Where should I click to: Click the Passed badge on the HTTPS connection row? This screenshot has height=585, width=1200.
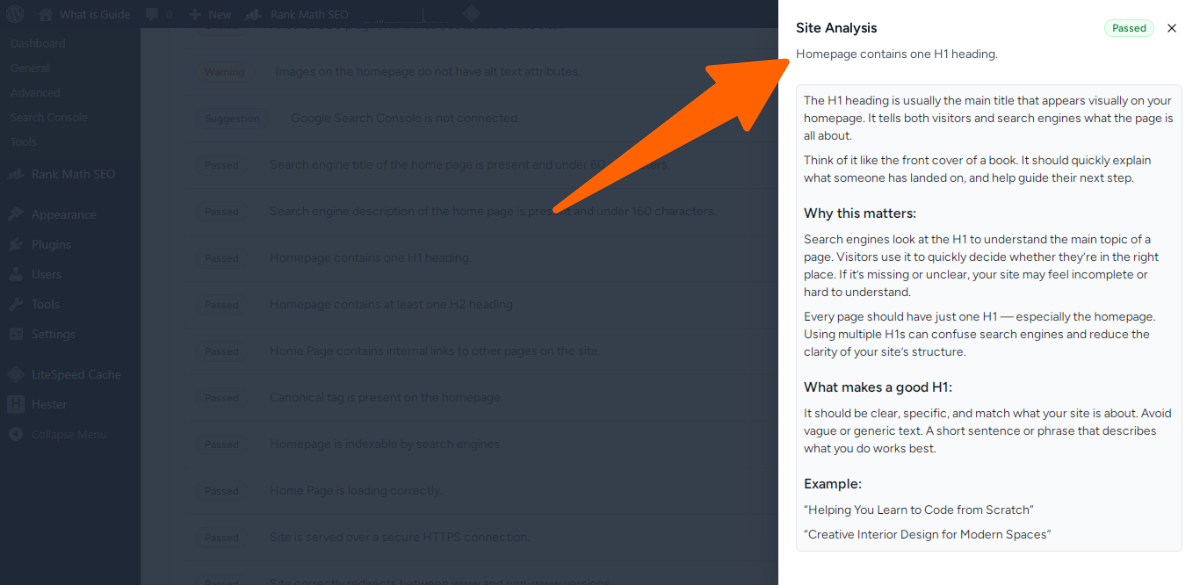click(x=222, y=538)
